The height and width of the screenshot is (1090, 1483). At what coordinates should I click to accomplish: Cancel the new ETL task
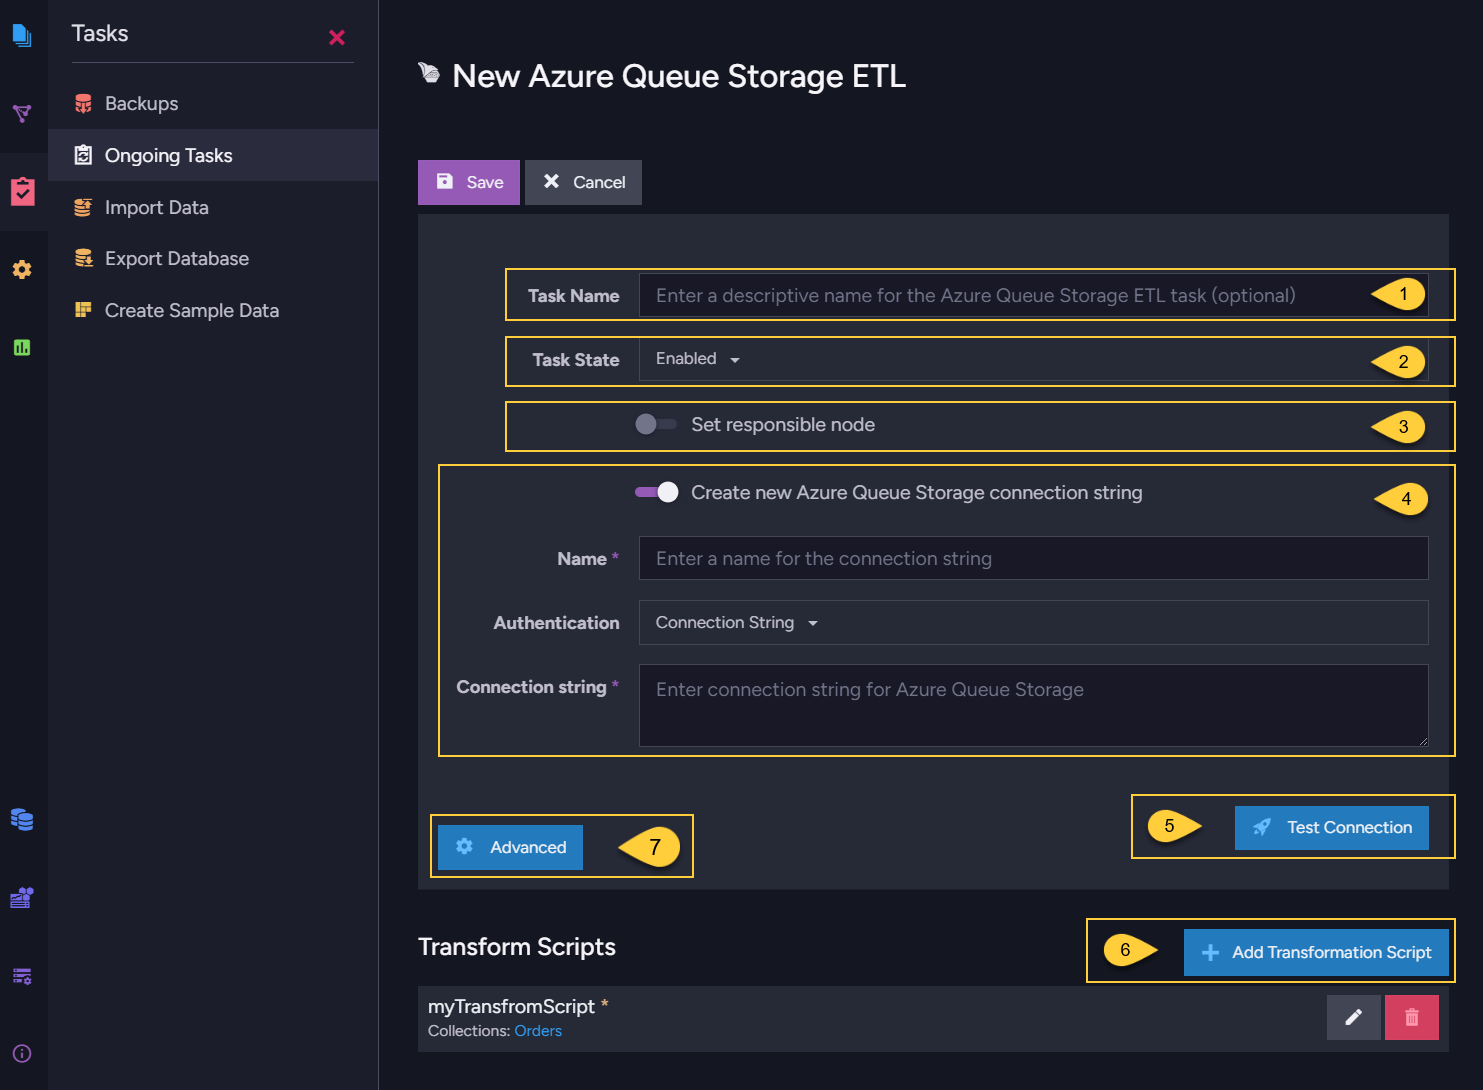pyautogui.click(x=584, y=182)
